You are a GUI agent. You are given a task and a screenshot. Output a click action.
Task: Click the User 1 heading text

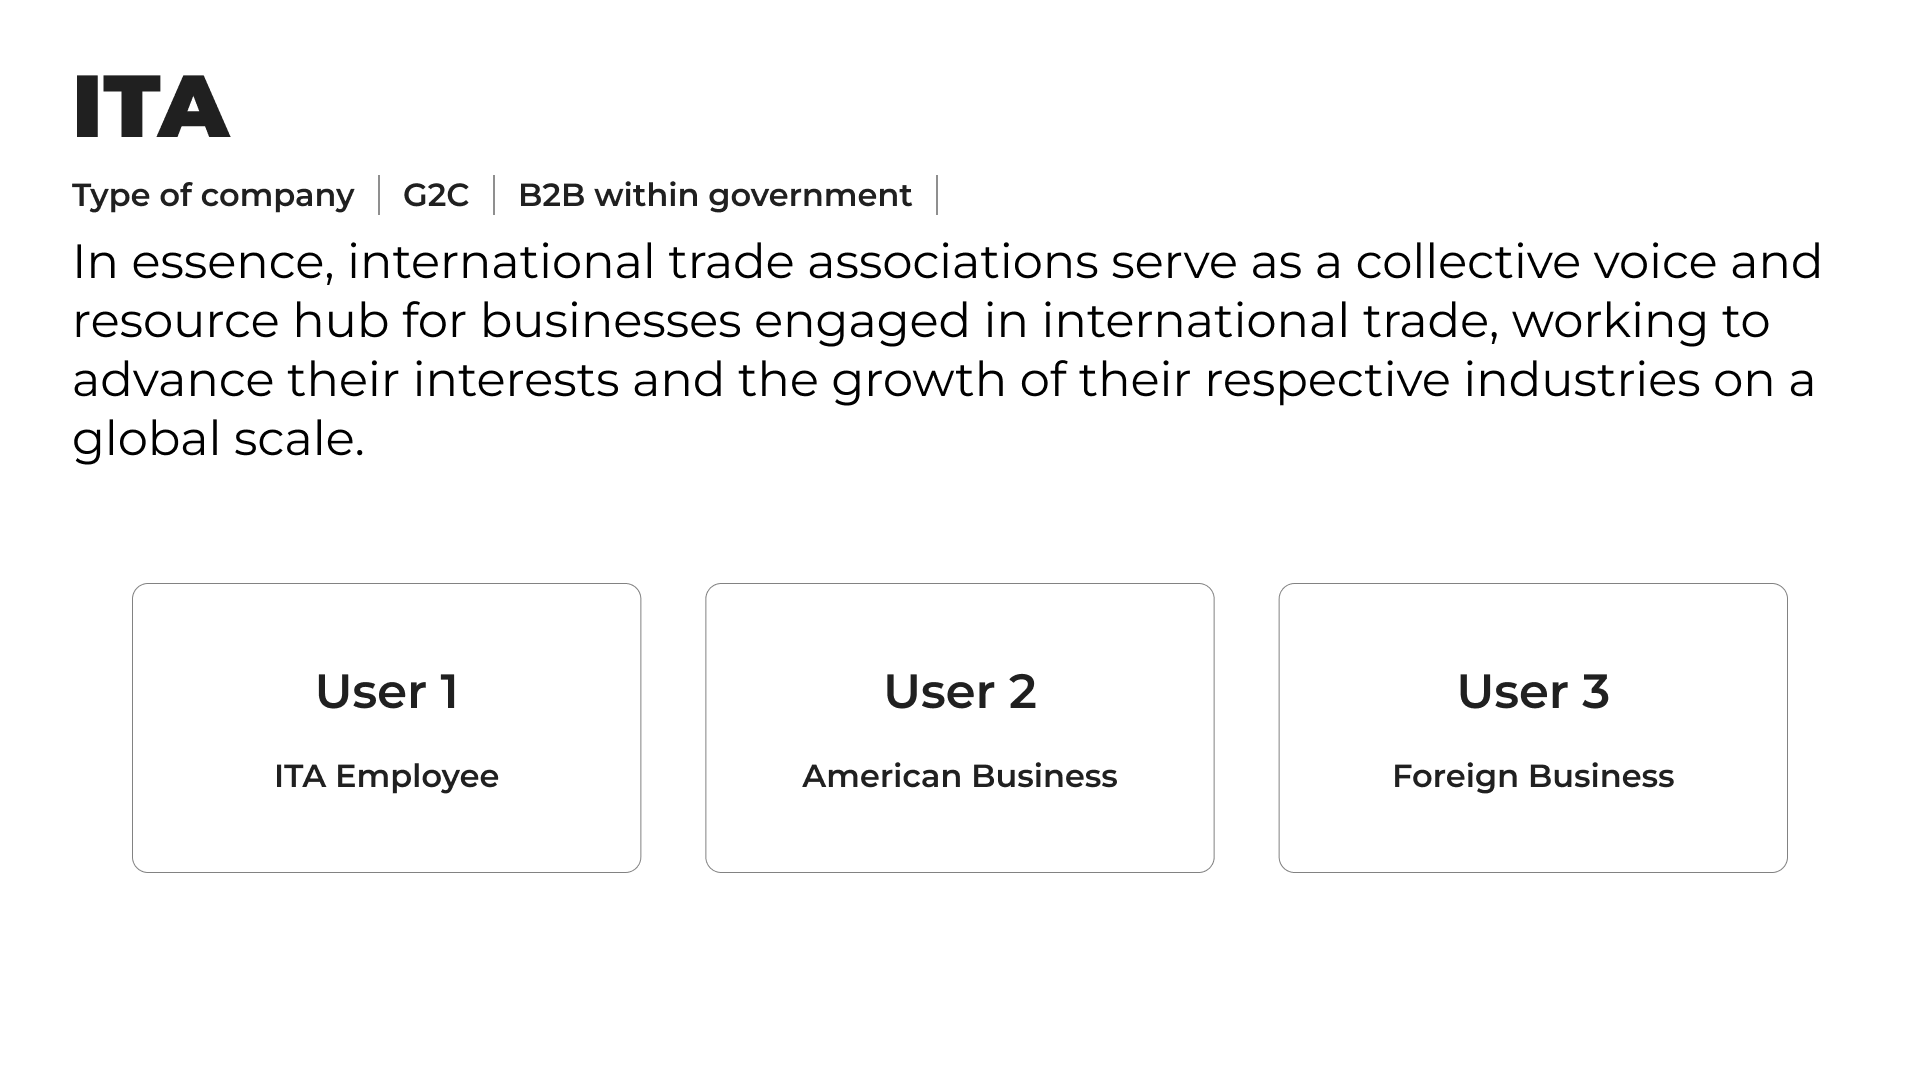[x=387, y=691]
